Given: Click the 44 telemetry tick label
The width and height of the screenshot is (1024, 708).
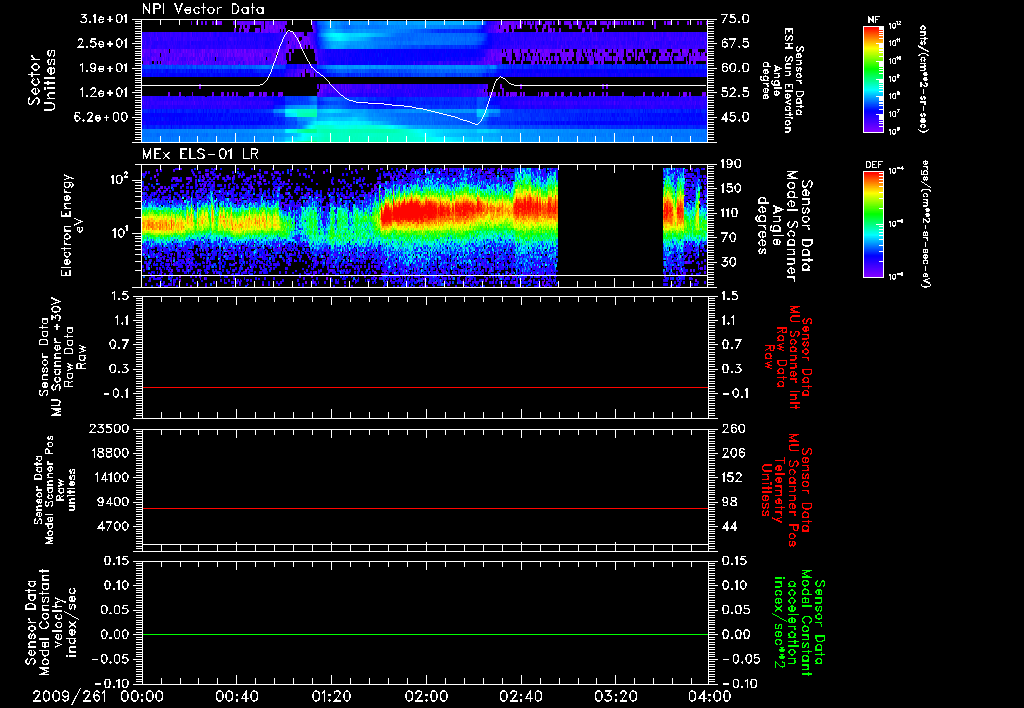Looking at the screenshot, I should click(728, 526).
